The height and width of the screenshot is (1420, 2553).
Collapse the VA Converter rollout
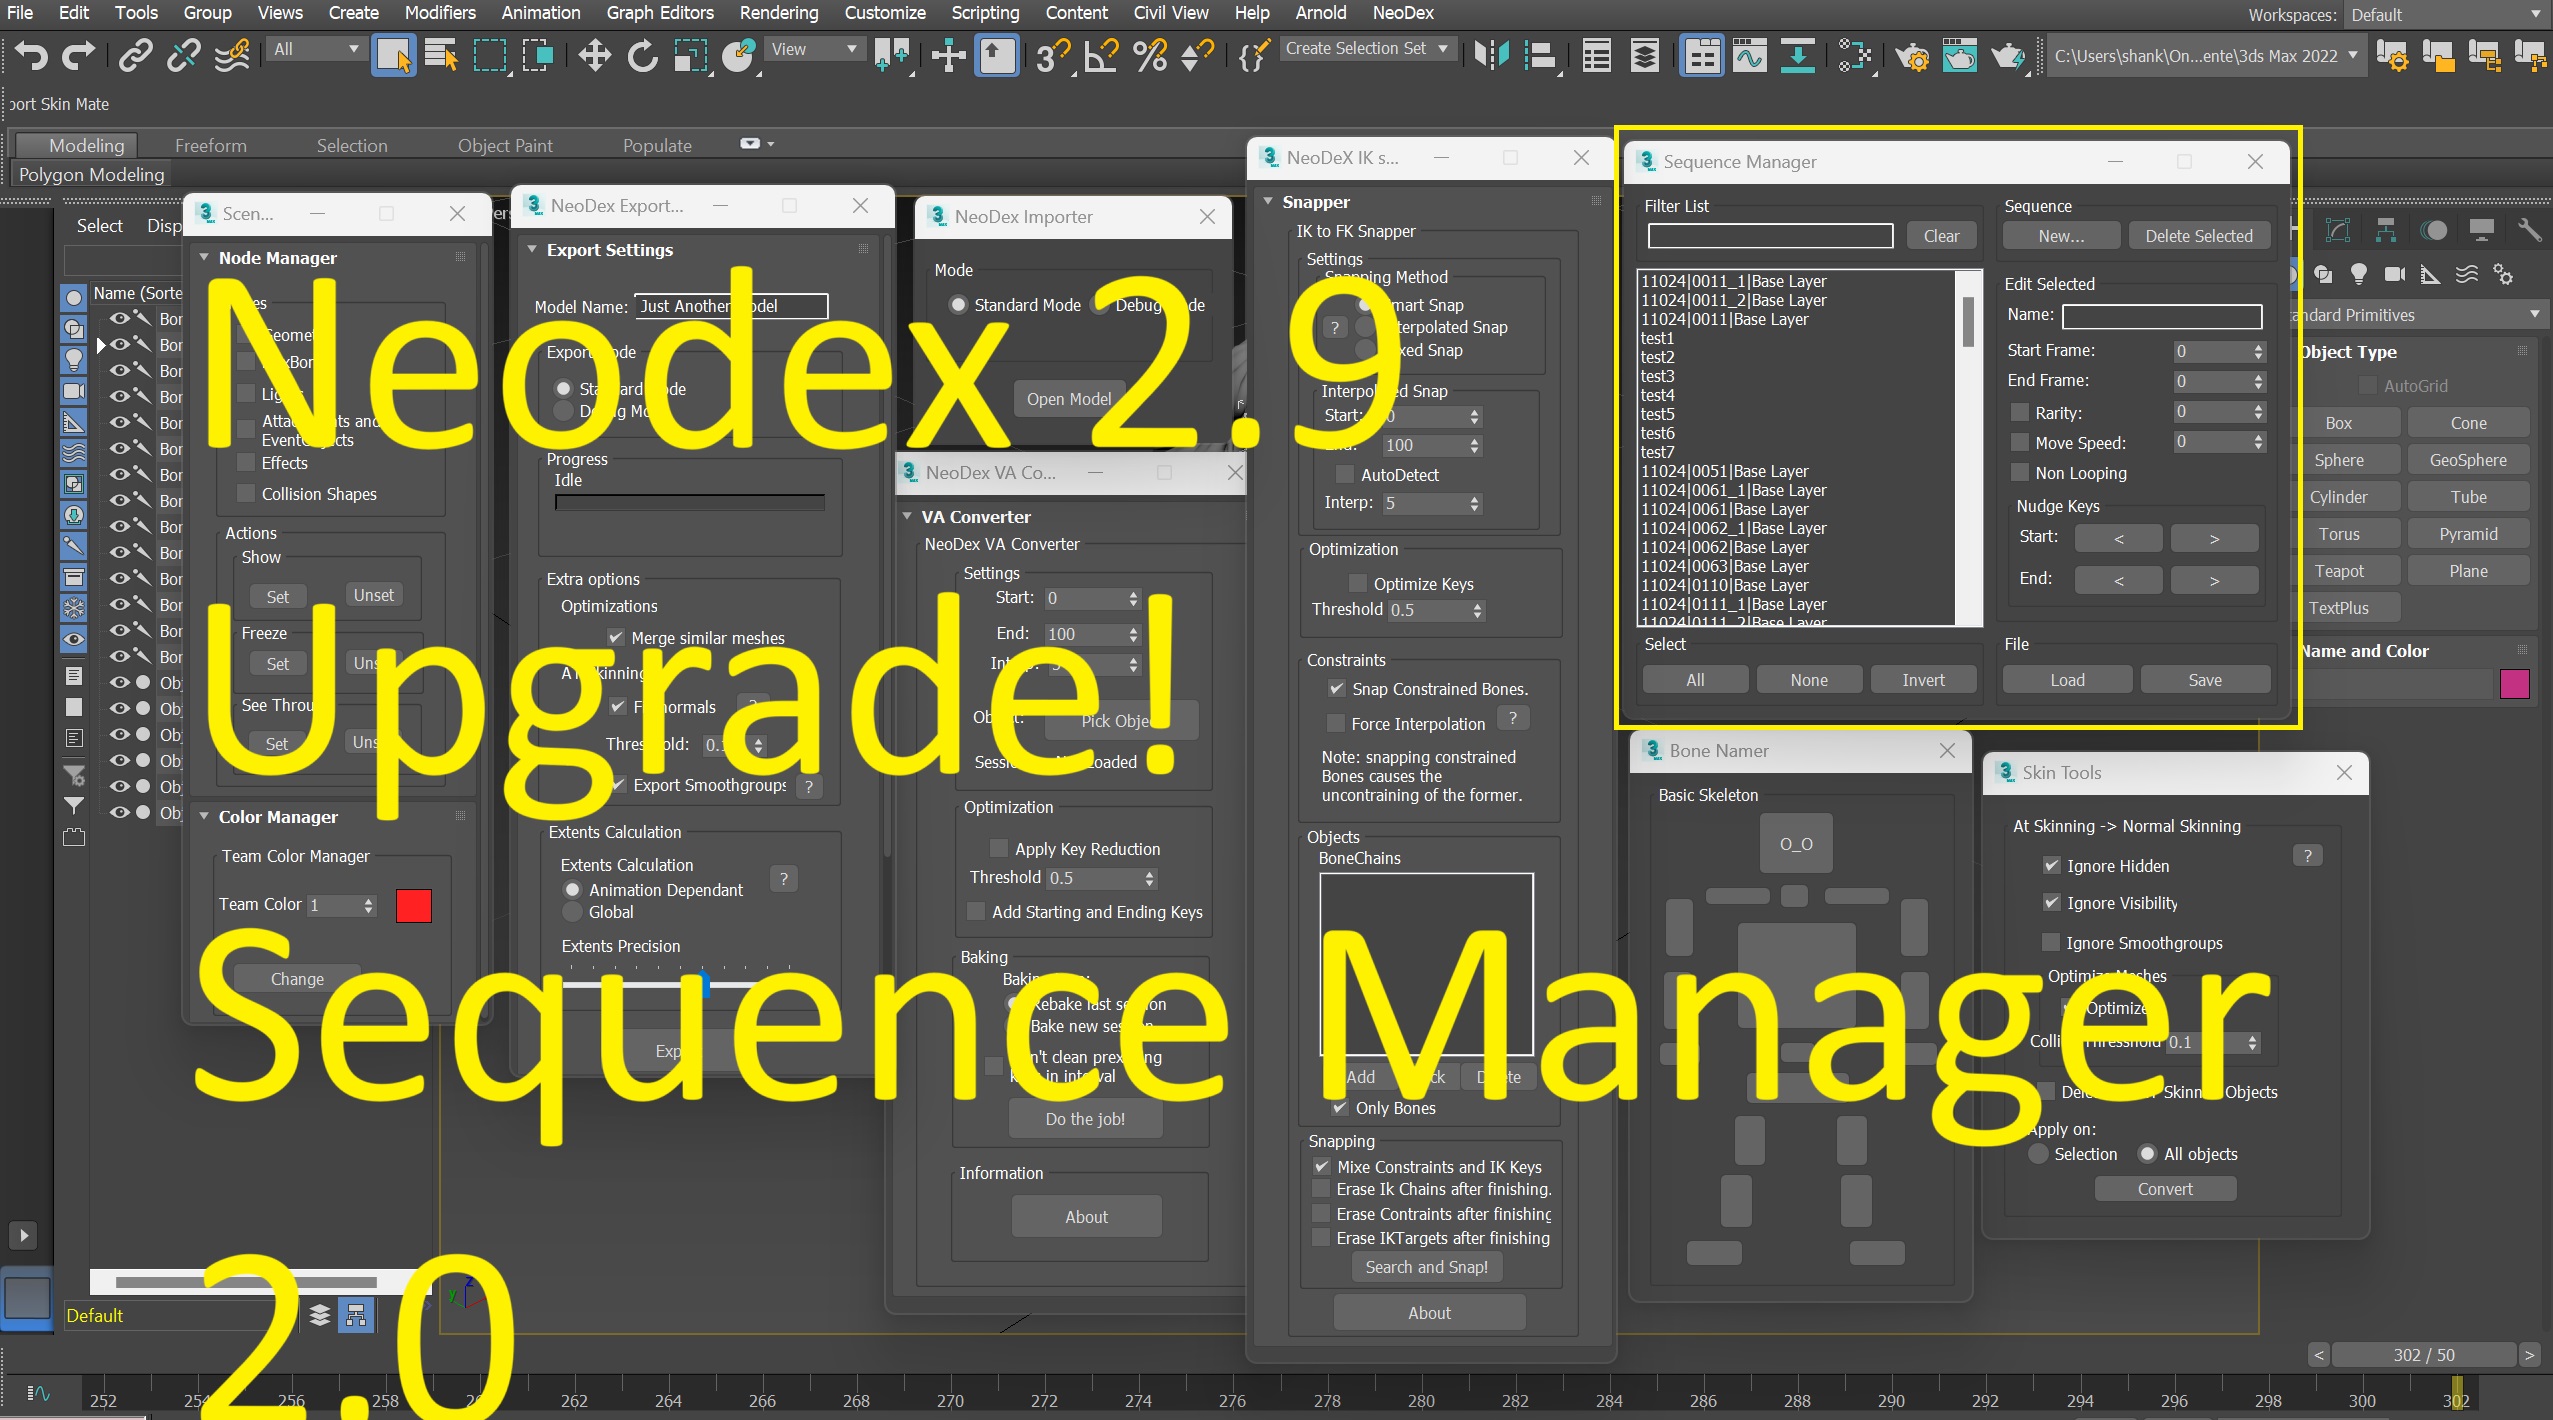(907, 516)
